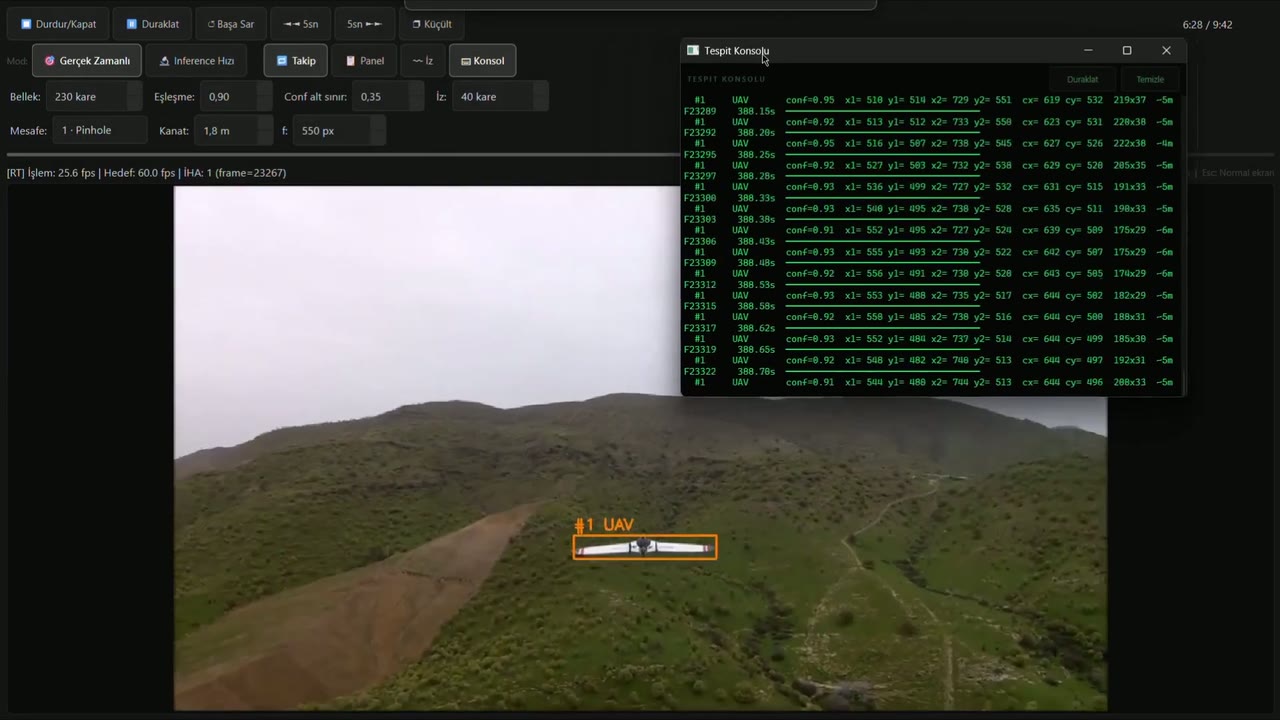This screenshot has height=720, width=1280.
Task: Click the Kanat 1,8 m field
Action: (x=234, y=130)
